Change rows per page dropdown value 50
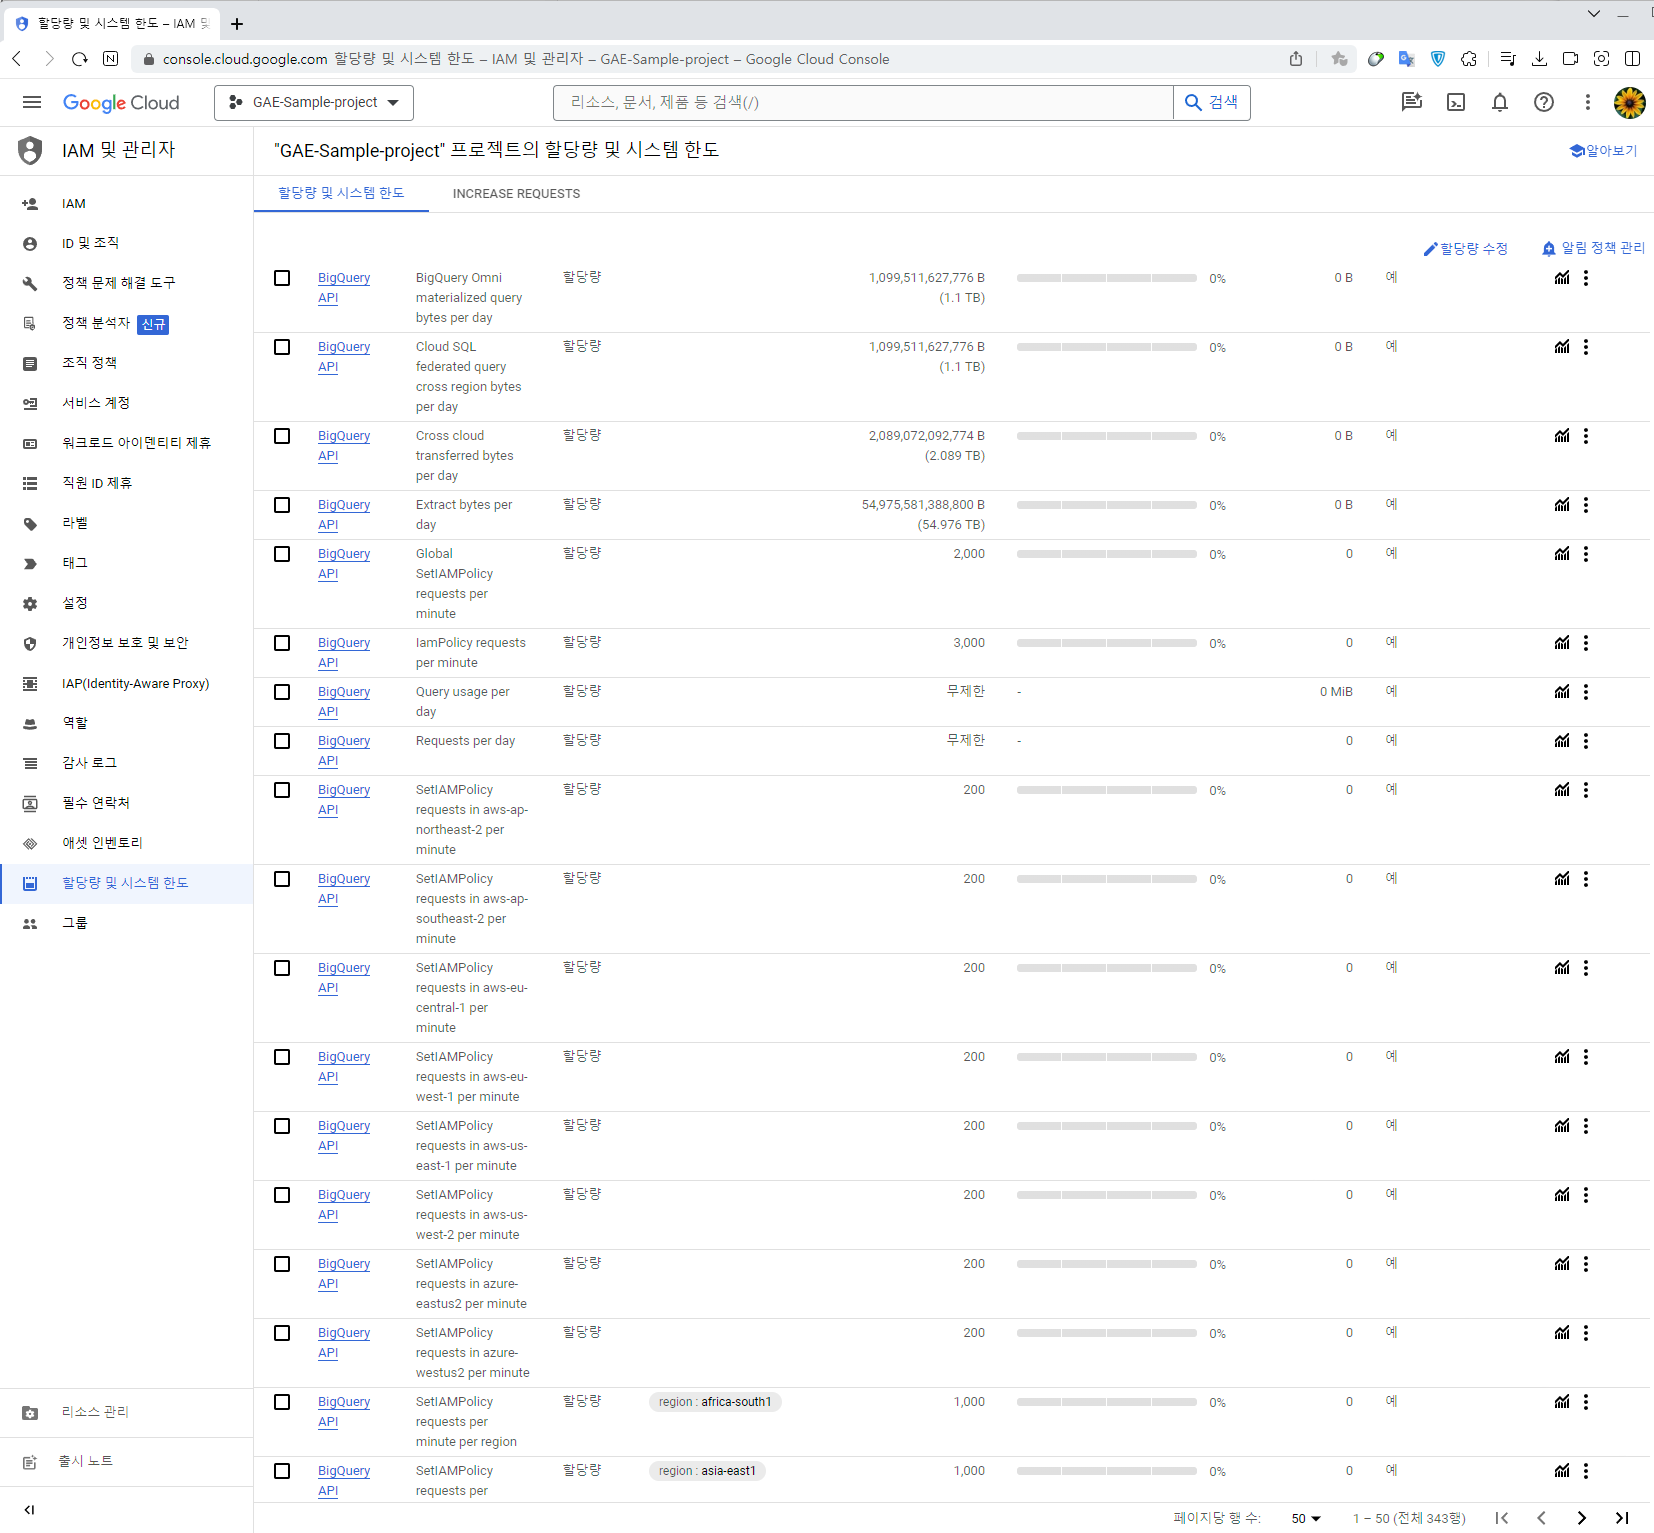1654x1533 pixels. [x=1306, y=1518]
